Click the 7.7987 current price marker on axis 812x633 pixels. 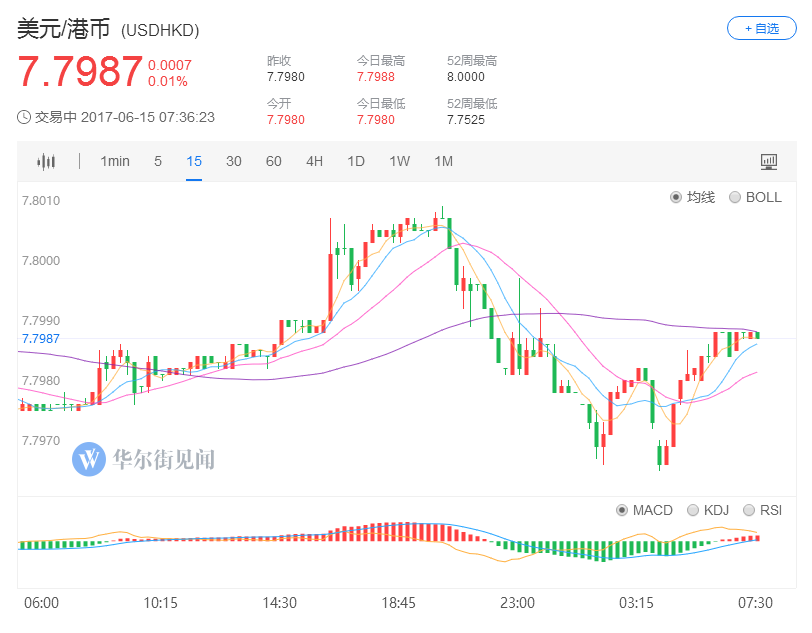coord(40,339)
